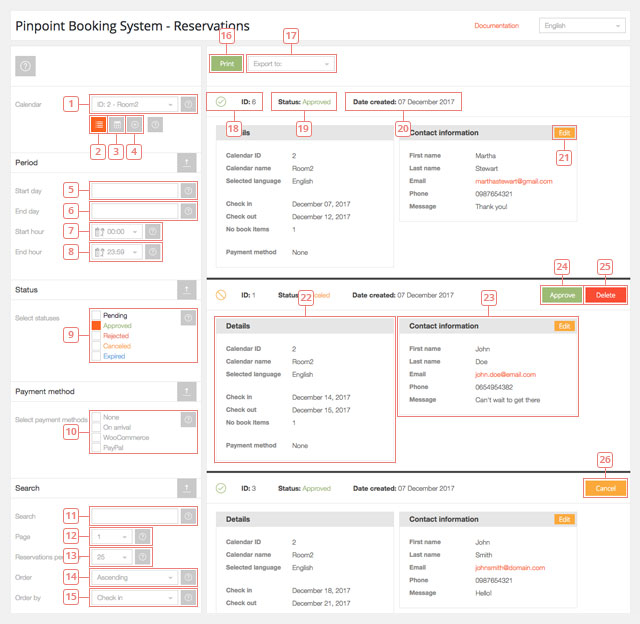Open the Calendar ID: 2 - Room2 dropdown
Viewport: 640px width, 624px height.
click(135, 104)
